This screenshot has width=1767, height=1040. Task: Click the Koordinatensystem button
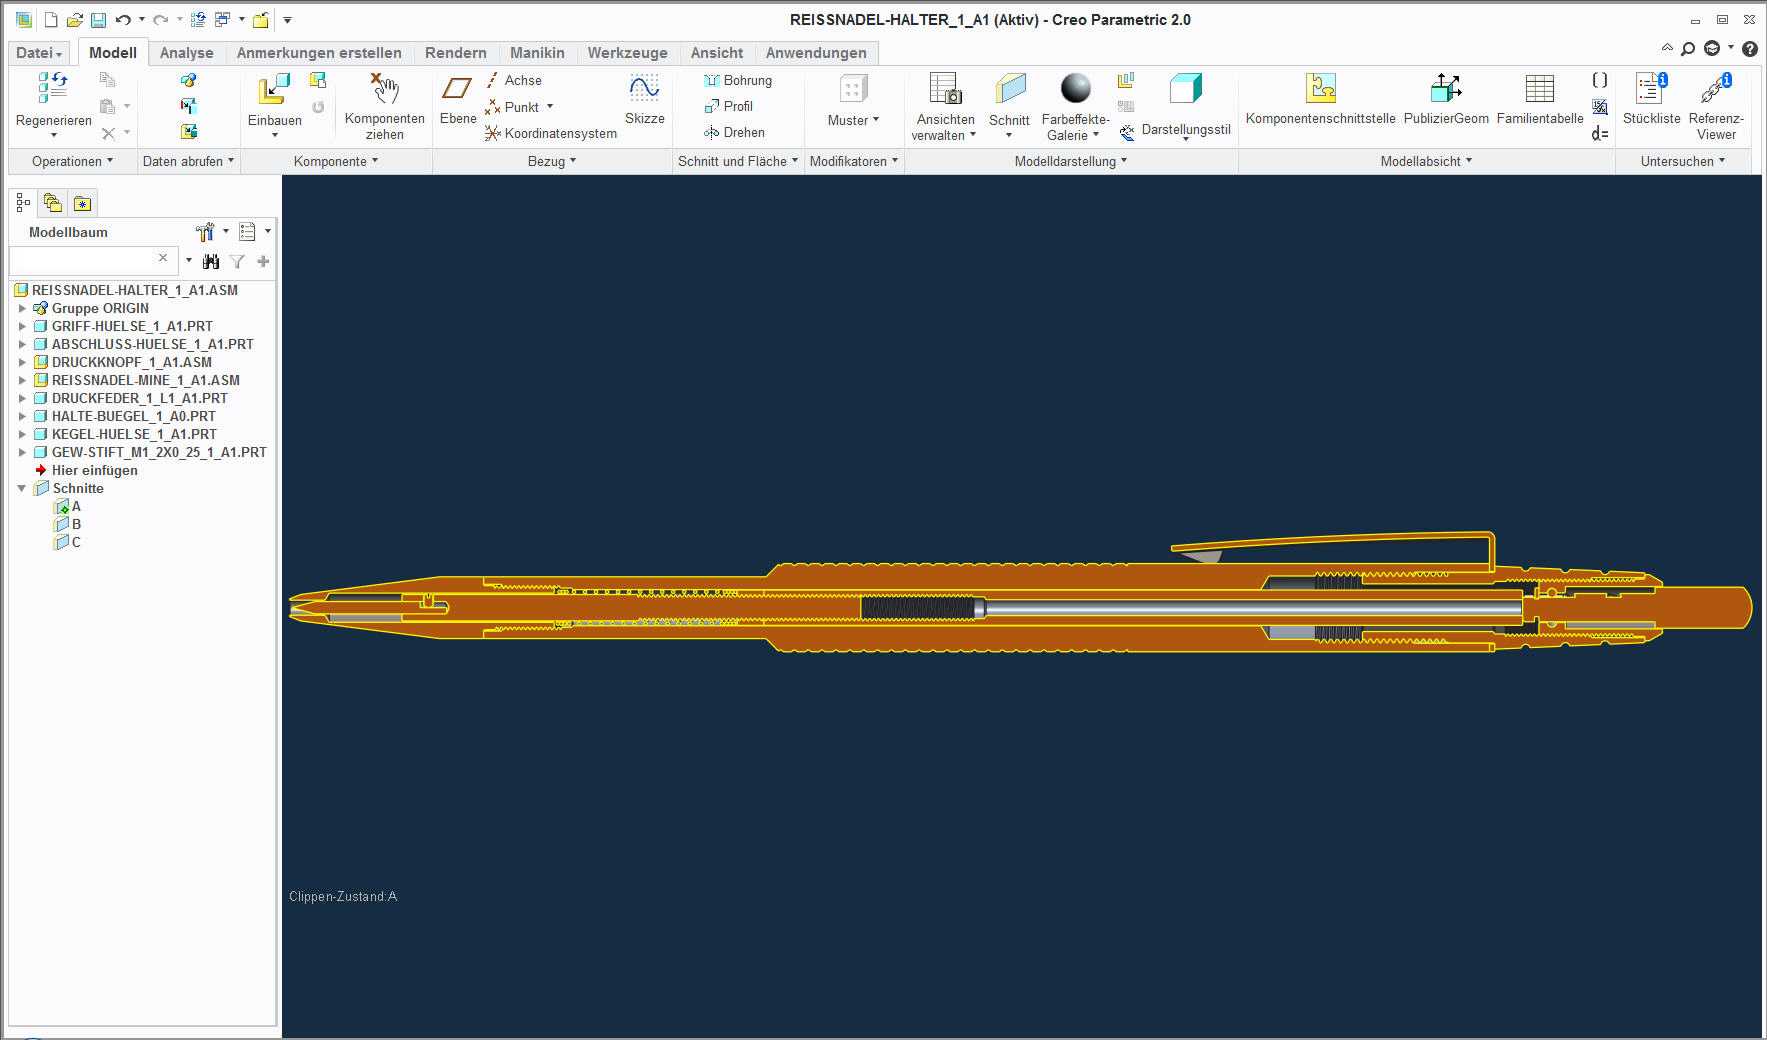[551, 133]
